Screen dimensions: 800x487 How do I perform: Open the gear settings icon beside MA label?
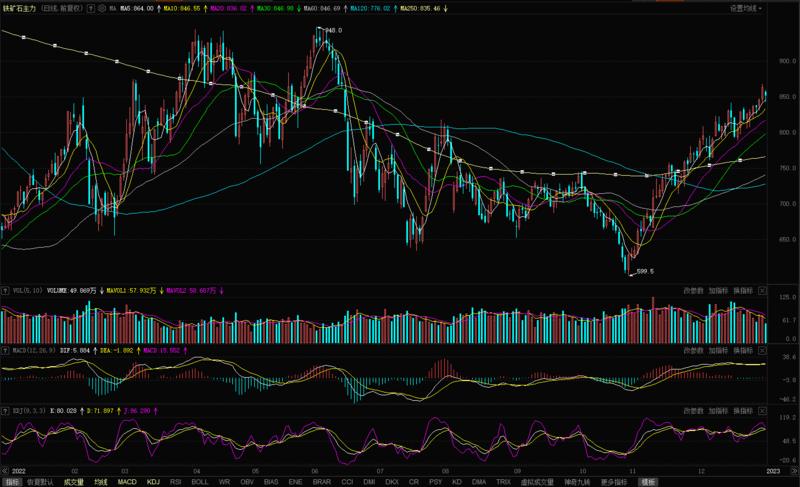point(102,9)
